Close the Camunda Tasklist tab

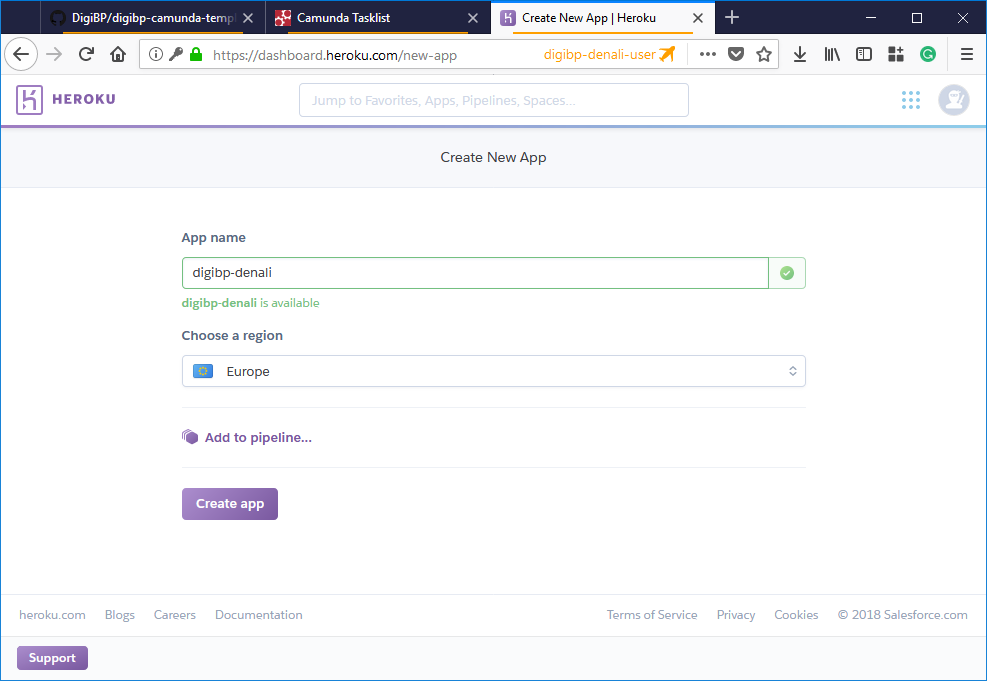pyautogui.click(x=473, y=18)
